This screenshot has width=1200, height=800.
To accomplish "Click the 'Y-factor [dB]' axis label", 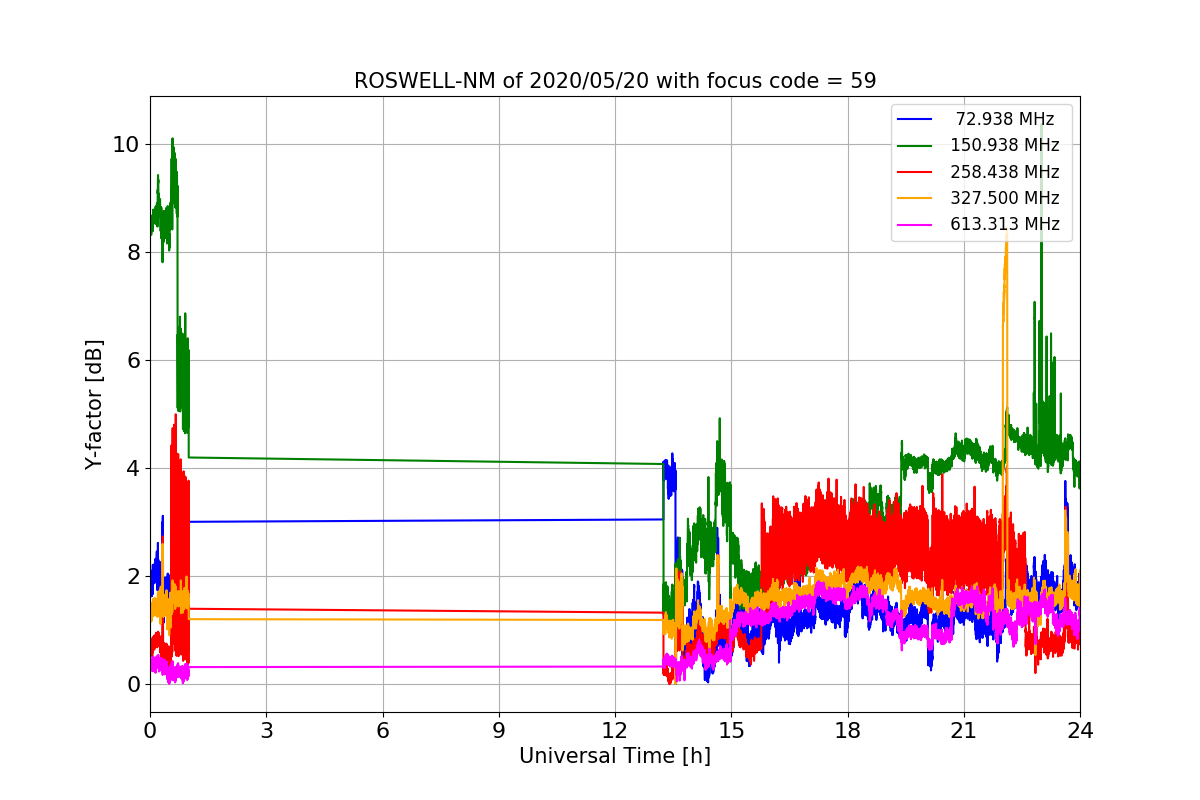I will [94, 404].
